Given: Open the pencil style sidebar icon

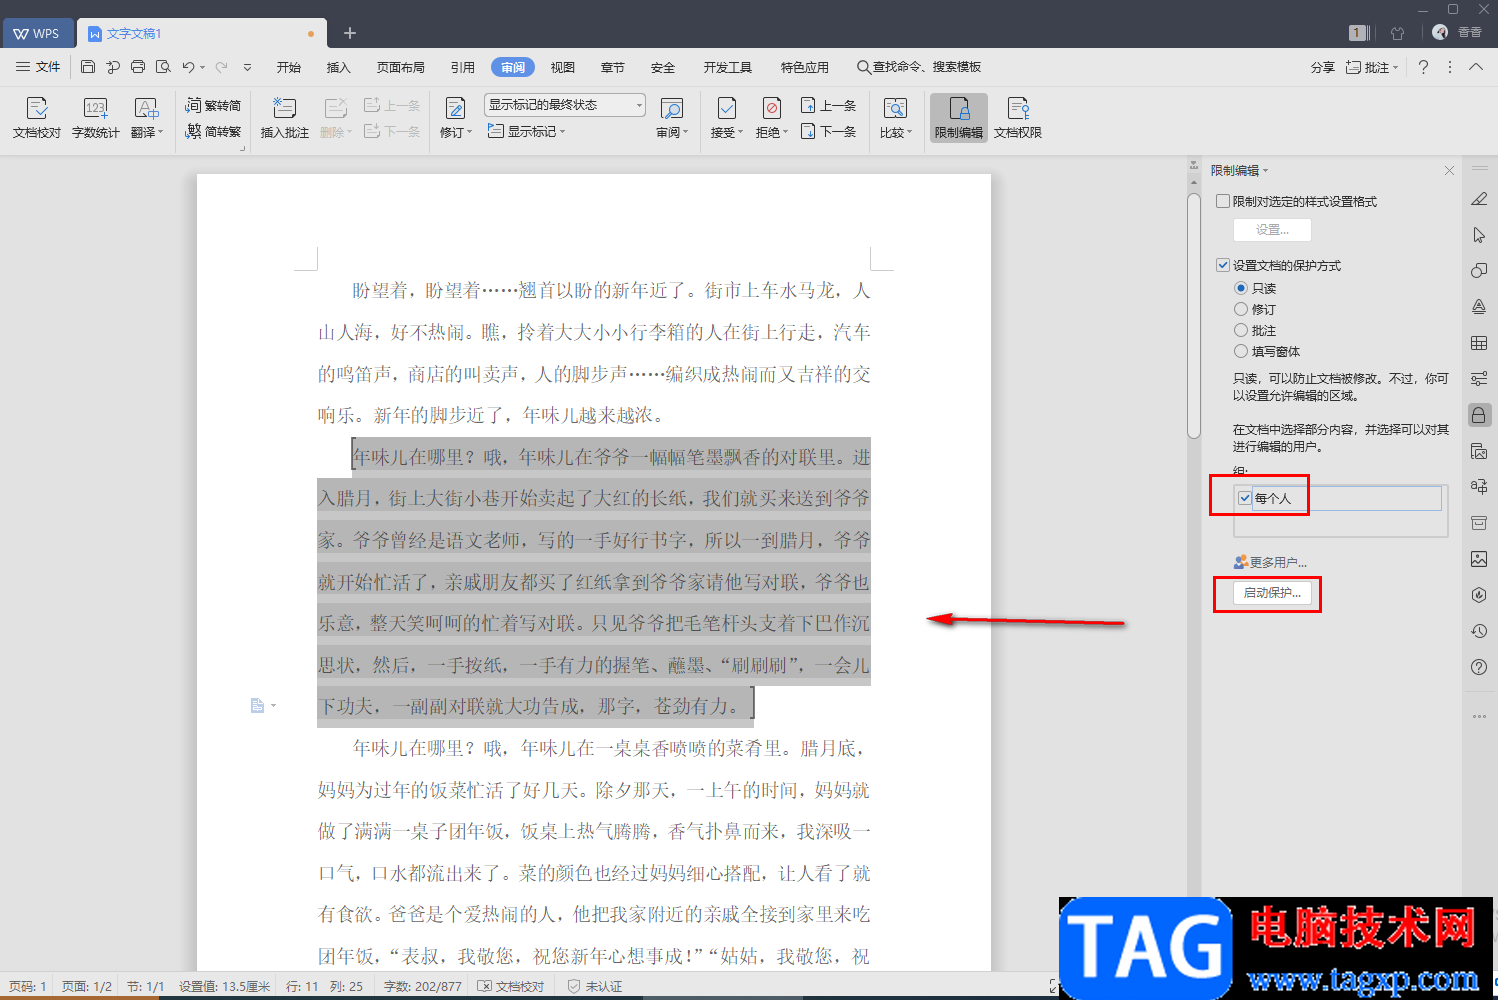Looking at the screenshot, I should pos(1479,199).
